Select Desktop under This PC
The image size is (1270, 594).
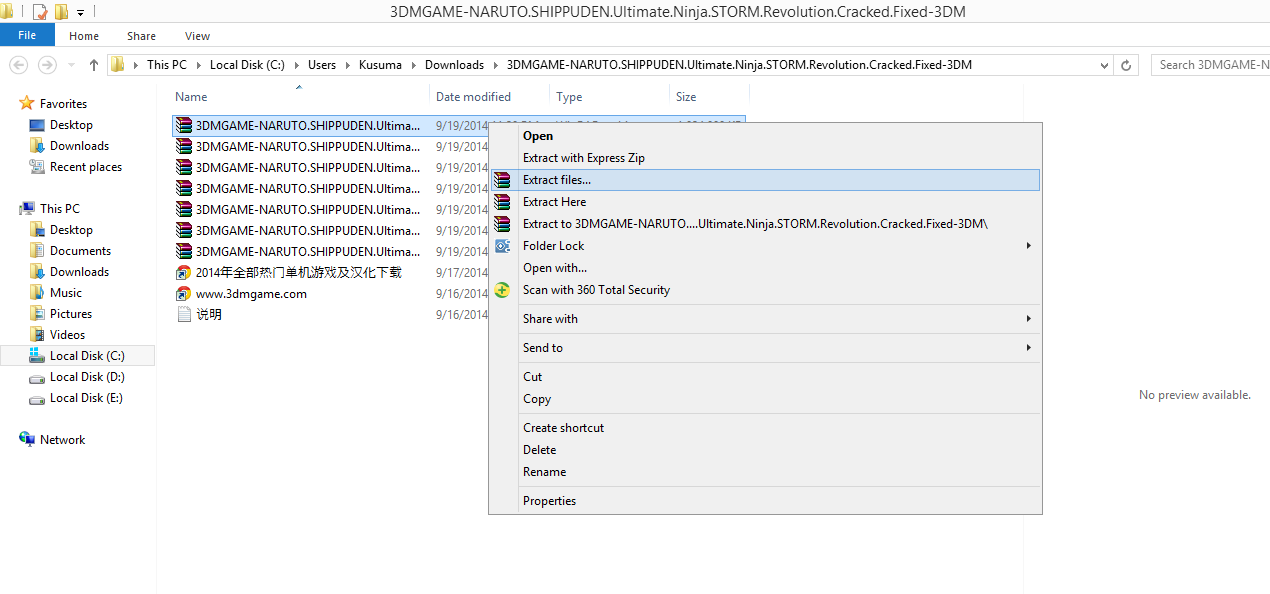pyautogui.click(x=71, y=230)
